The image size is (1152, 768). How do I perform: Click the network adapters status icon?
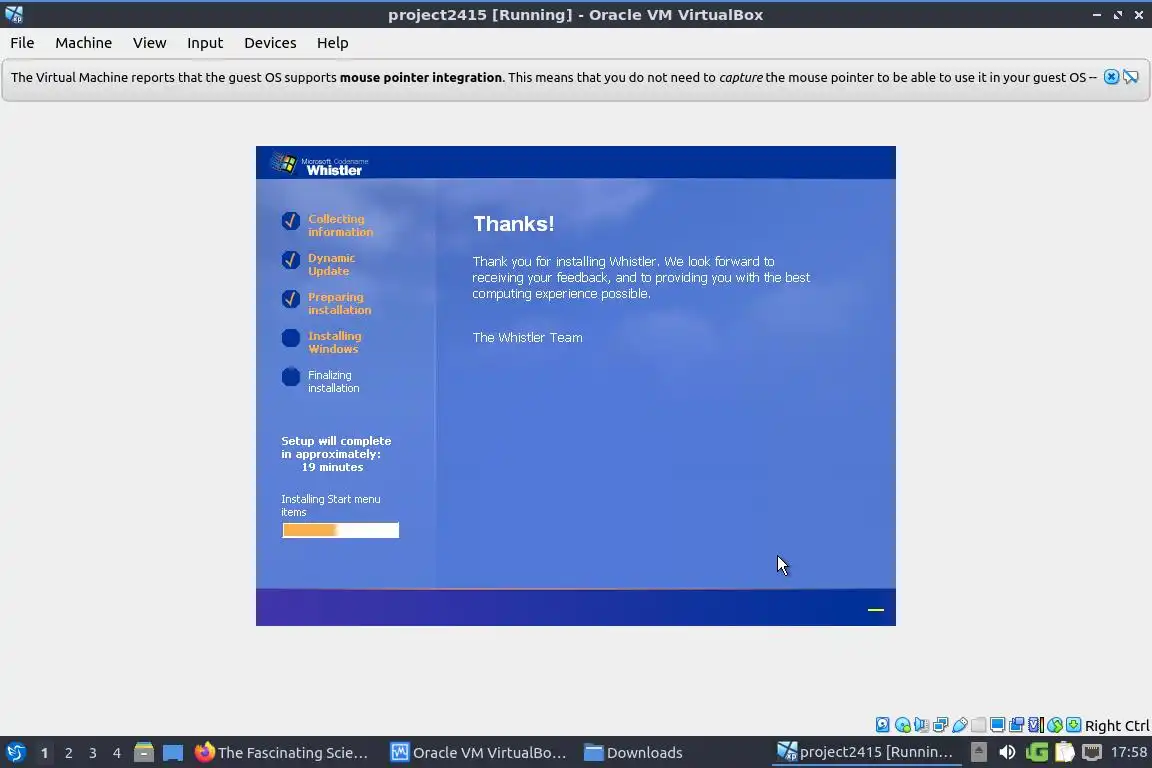[940, 725]
